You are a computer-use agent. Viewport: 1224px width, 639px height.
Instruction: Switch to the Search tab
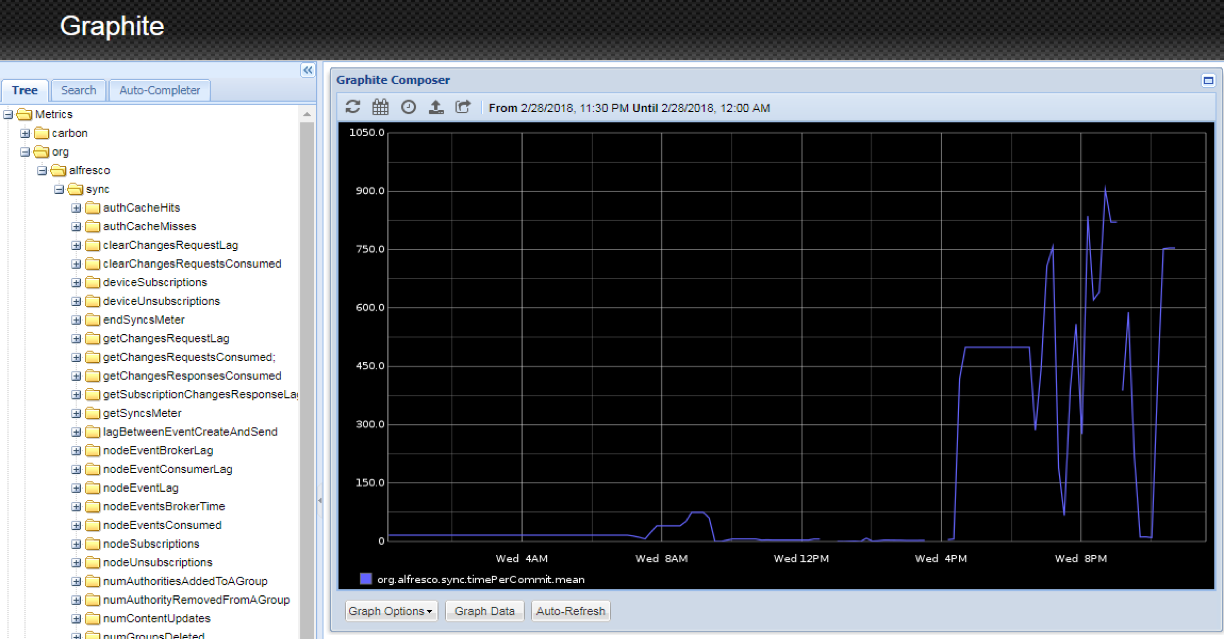pos(78,90)
